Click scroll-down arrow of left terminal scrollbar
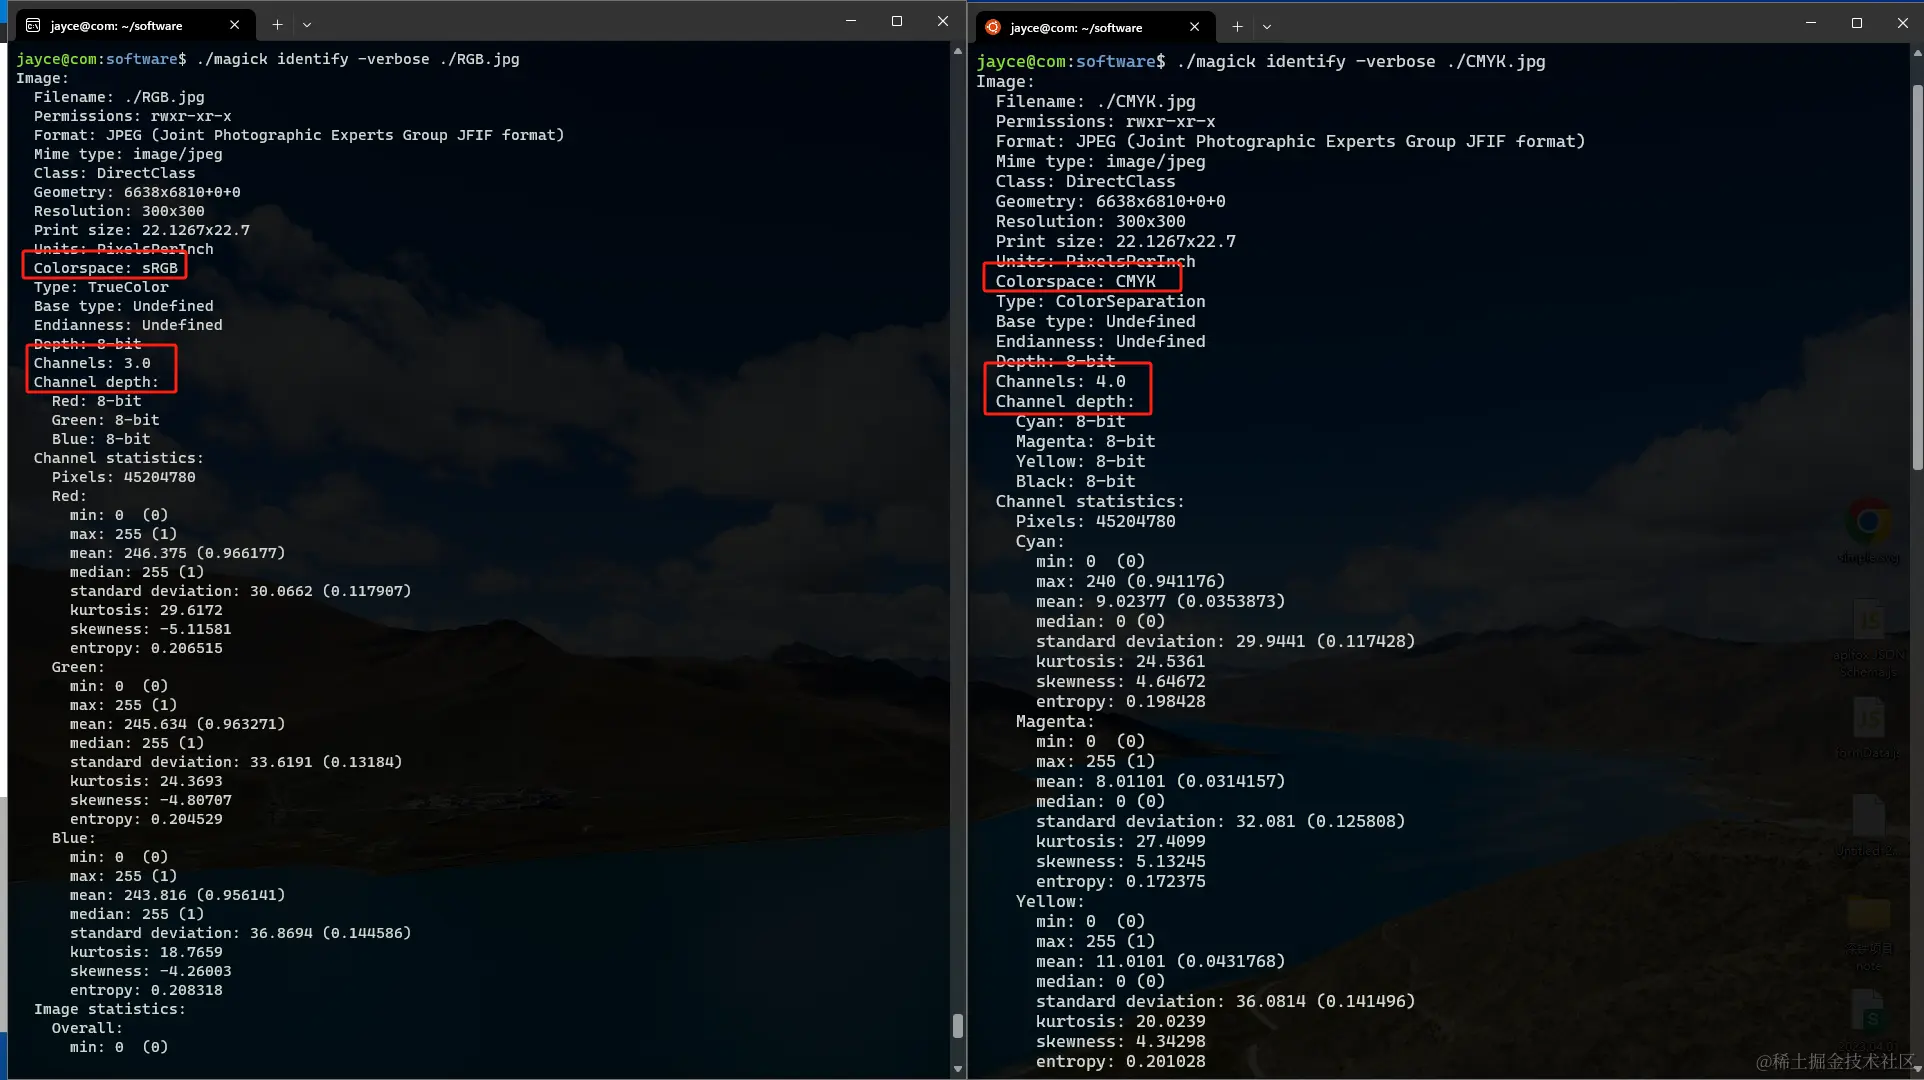Image resolution: width=1924 pixels, height=1080 pixels. [x=958, y=1068]
